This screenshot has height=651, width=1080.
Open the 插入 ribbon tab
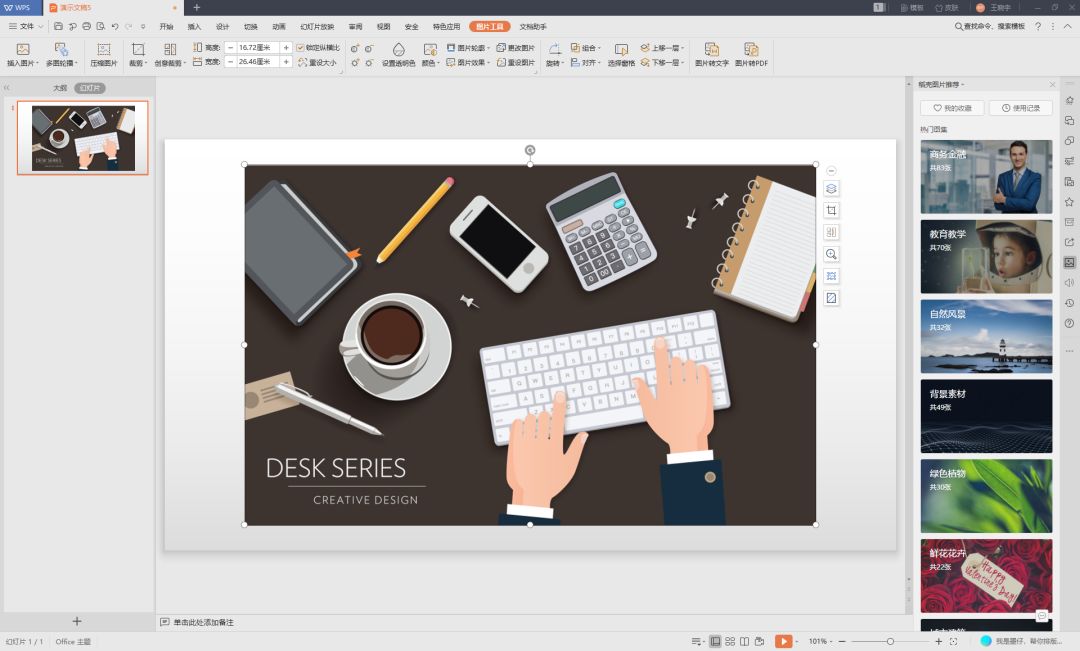coord(194,26)
